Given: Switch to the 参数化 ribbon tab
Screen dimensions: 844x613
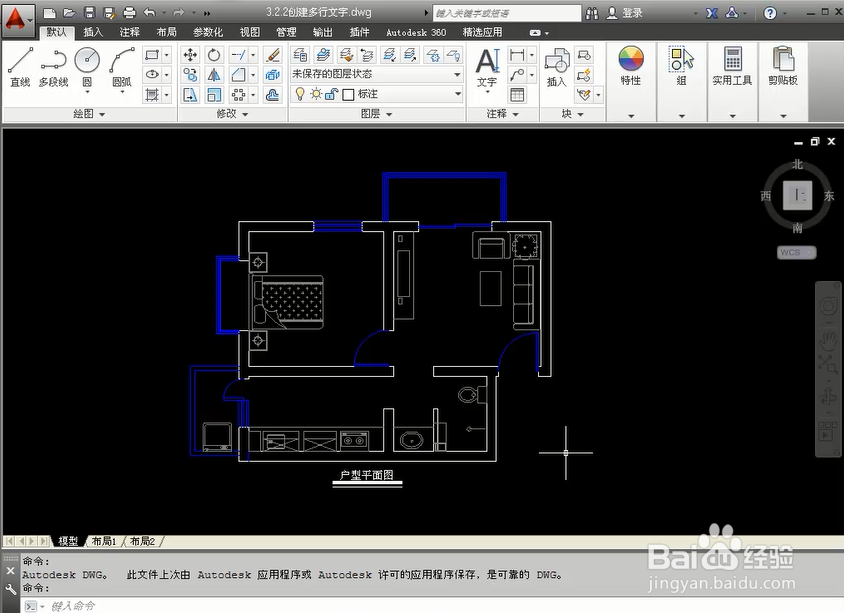Looking at the screenshot, I should tap(207, 31).
